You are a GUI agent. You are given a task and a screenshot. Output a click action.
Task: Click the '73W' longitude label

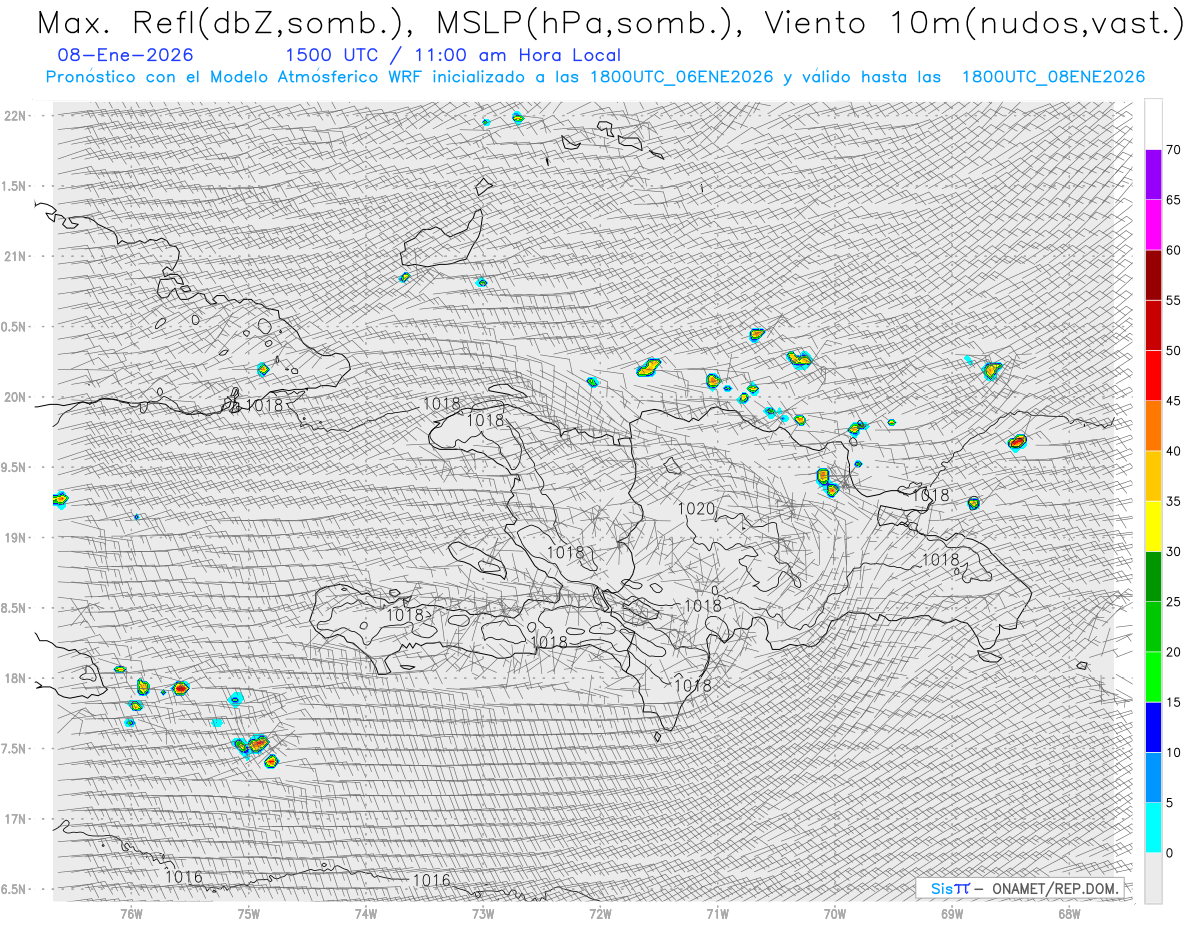[483, 912]
